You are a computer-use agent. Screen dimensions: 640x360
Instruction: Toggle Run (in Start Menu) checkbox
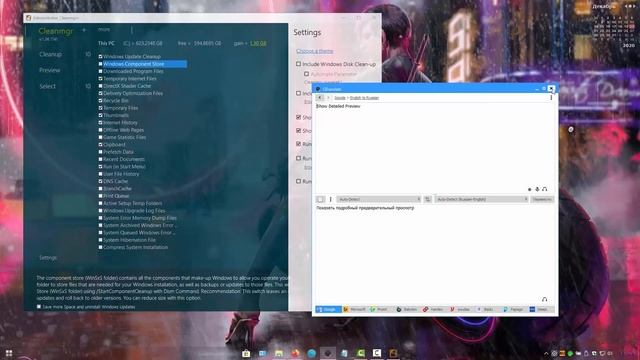(x=100, y=167)
